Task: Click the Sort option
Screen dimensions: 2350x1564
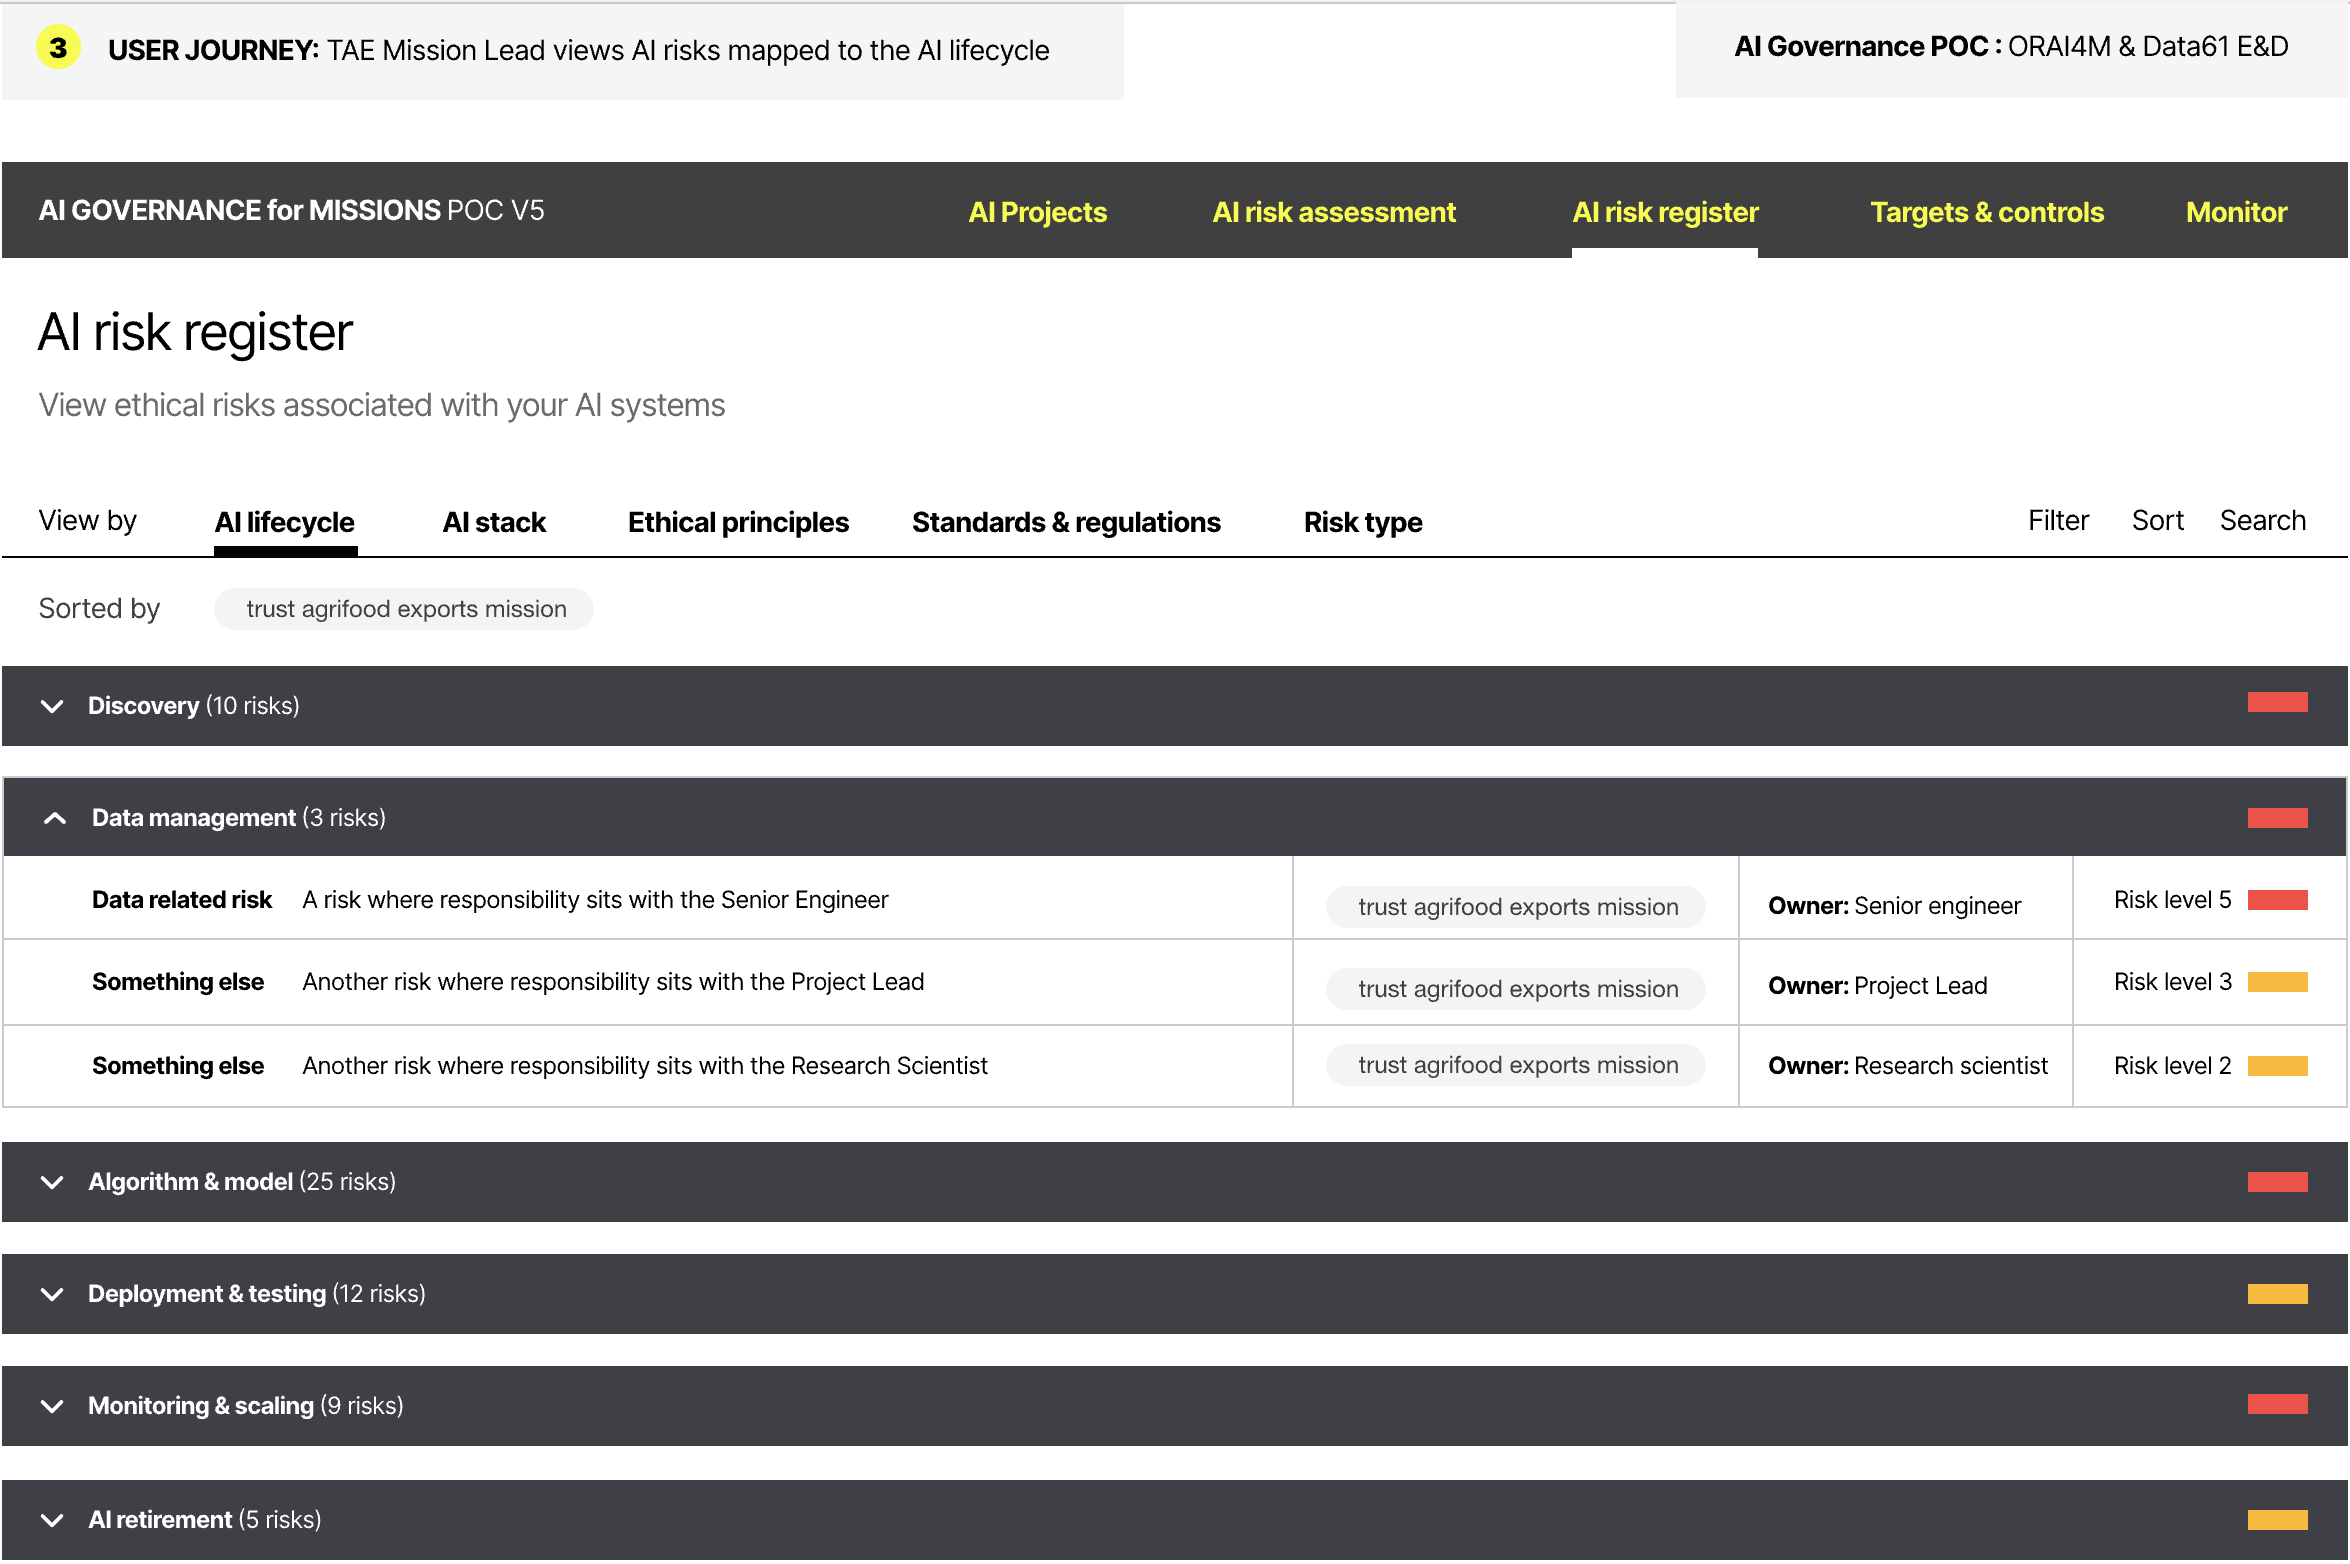Action: (x=2157, y=520)
